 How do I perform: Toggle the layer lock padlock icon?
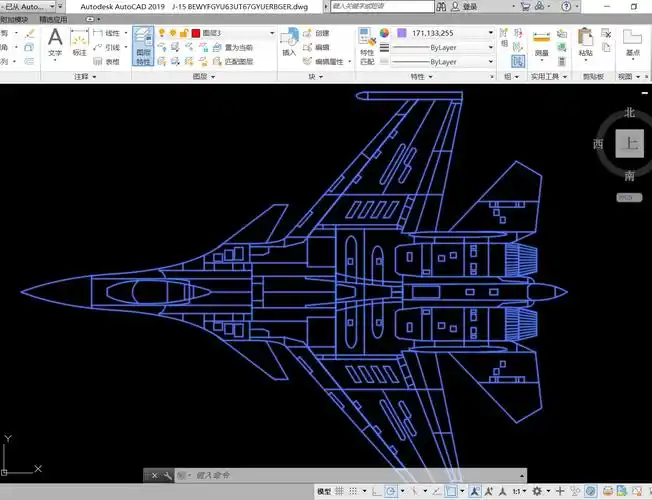(x=184, y=33)
